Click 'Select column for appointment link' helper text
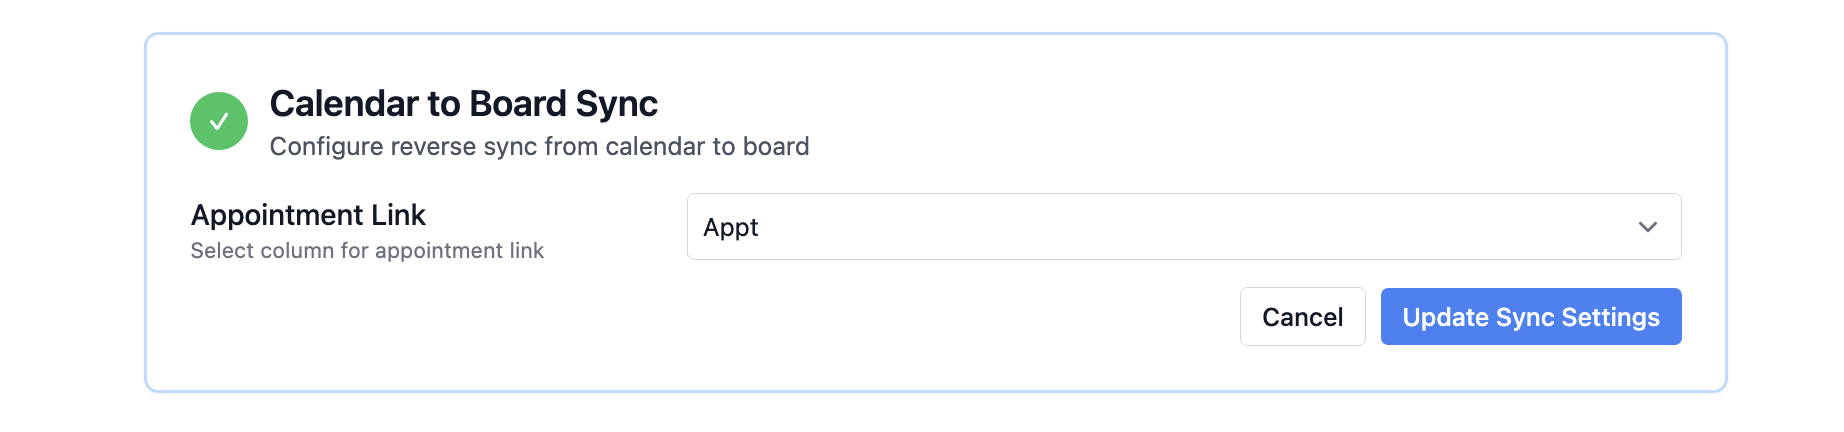The height and width of the screenshot is (432, 1844). click(367, 251)
